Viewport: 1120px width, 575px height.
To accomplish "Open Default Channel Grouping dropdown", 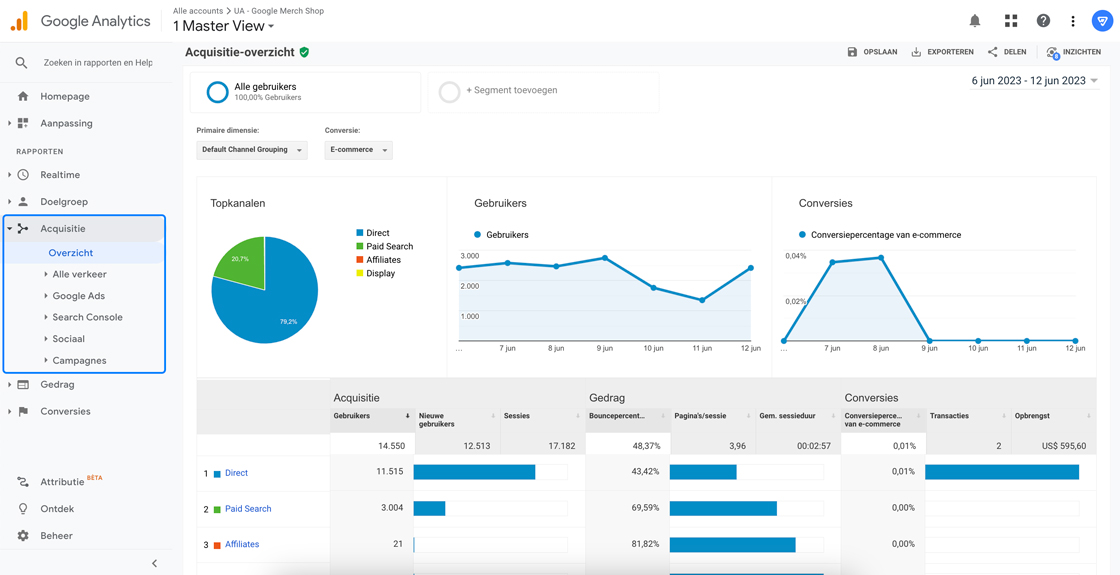I will point(252,150).
